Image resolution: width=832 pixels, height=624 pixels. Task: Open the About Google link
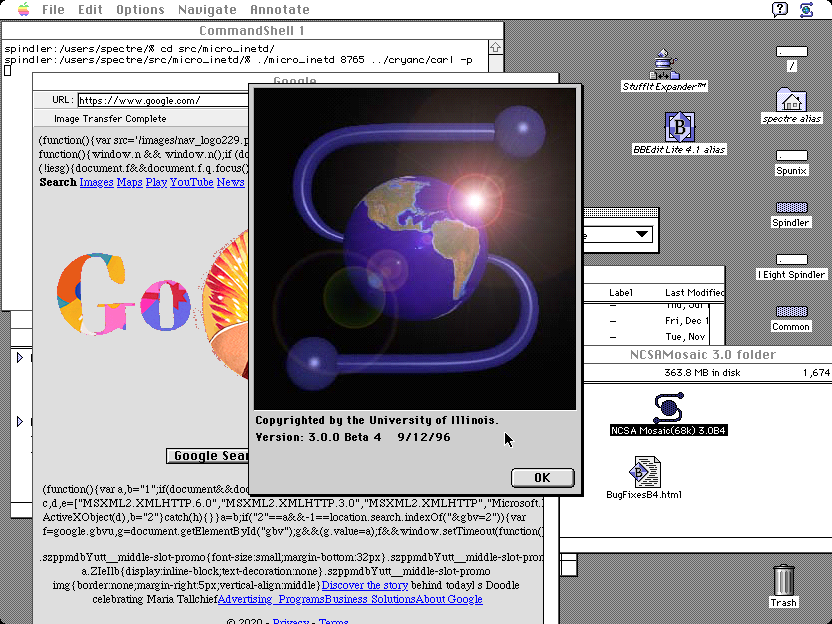pos(449,599)
